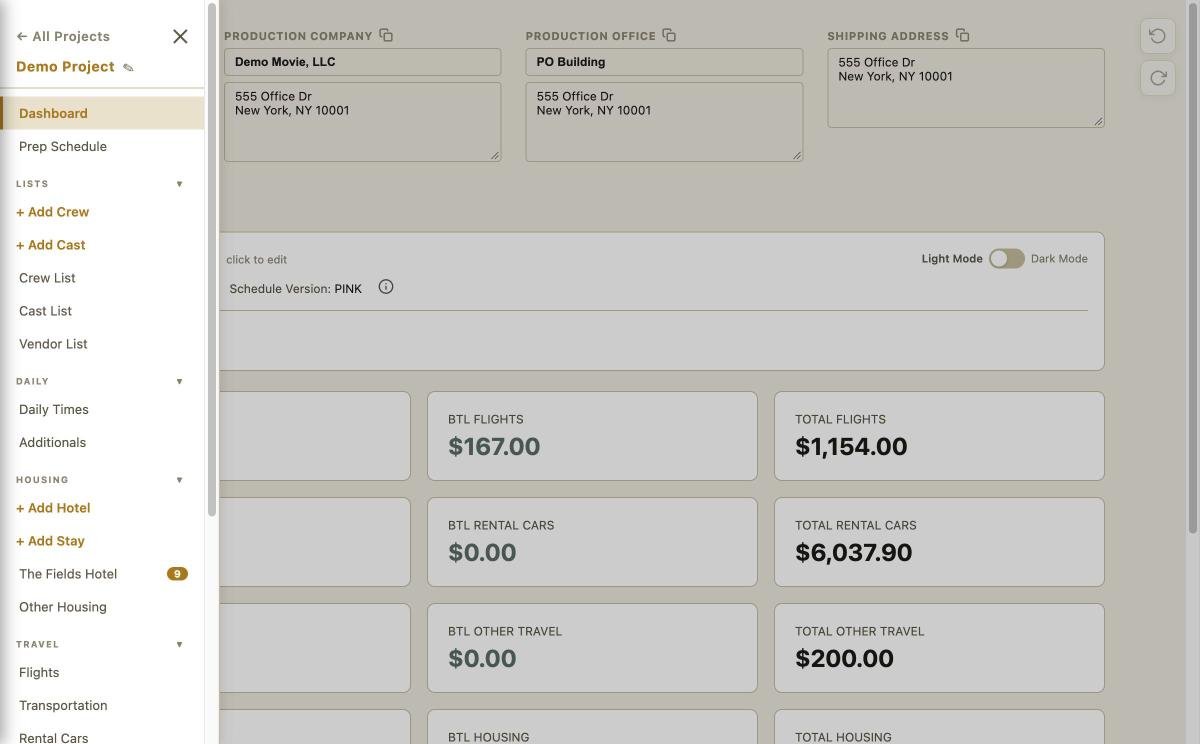Edit the Shipping Address text area

click(966, 88)
